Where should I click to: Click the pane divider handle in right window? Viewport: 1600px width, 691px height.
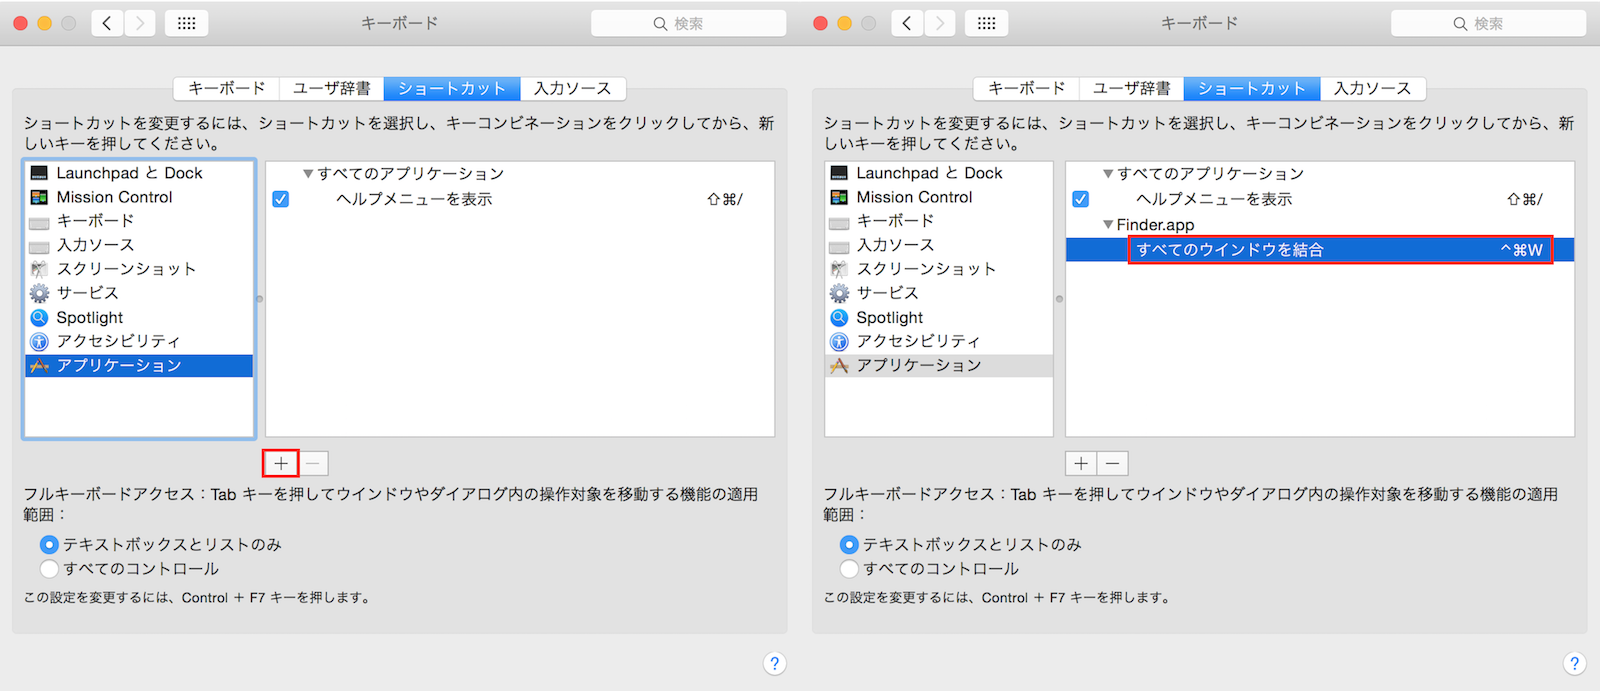[1059, 298]
